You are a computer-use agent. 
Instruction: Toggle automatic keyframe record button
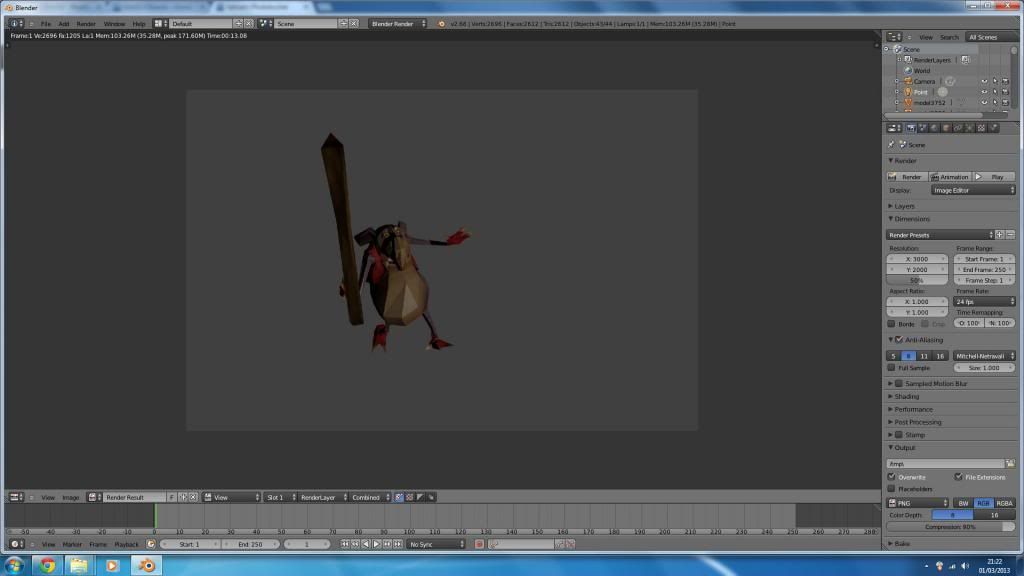tap(479, 544)
